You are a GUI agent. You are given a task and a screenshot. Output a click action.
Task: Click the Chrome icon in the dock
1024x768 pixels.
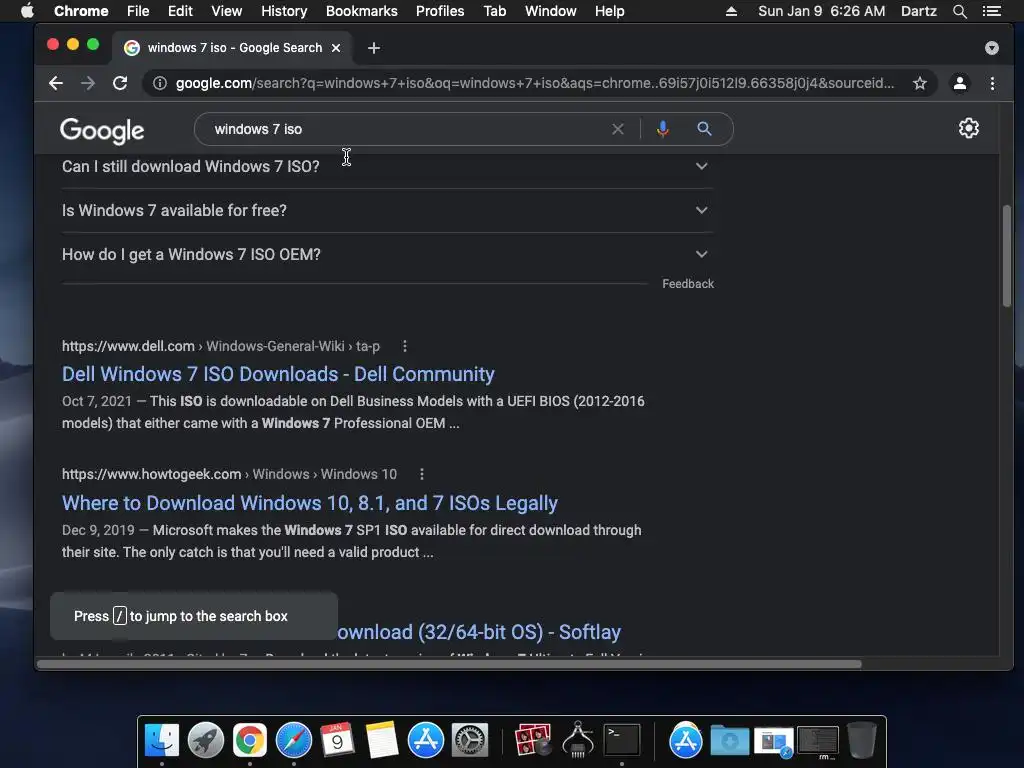(x=249, y=741)
